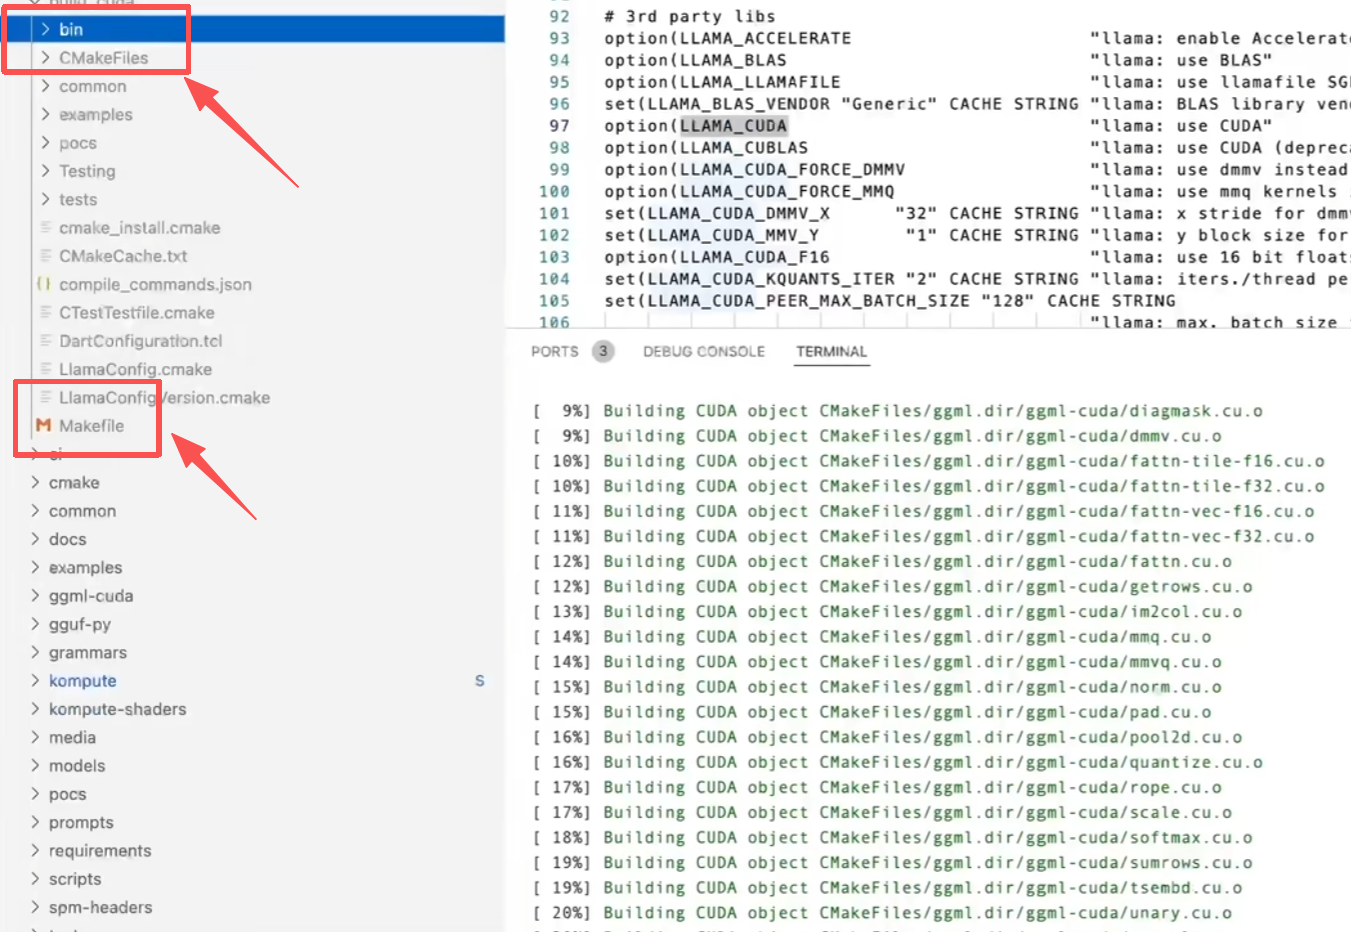
Task: Click the file icon beside CTestTestfile.cmake
Action: pyautogui.click(x=45, y=313)
